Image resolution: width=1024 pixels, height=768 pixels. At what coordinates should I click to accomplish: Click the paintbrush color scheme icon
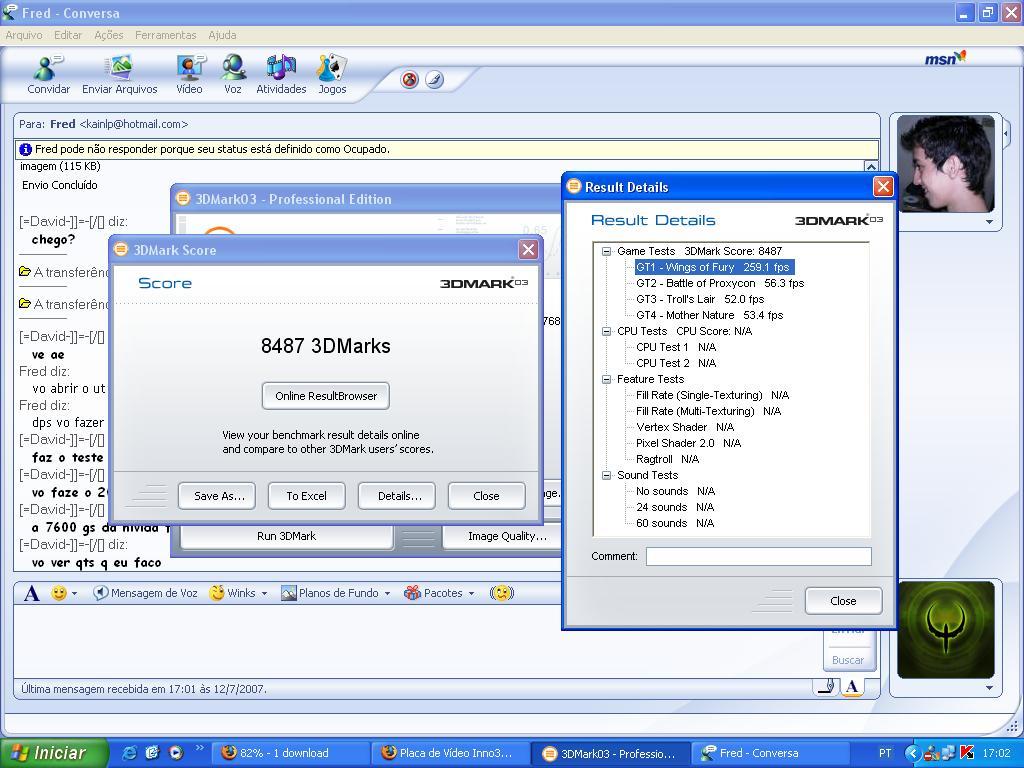tap(434, 80)
